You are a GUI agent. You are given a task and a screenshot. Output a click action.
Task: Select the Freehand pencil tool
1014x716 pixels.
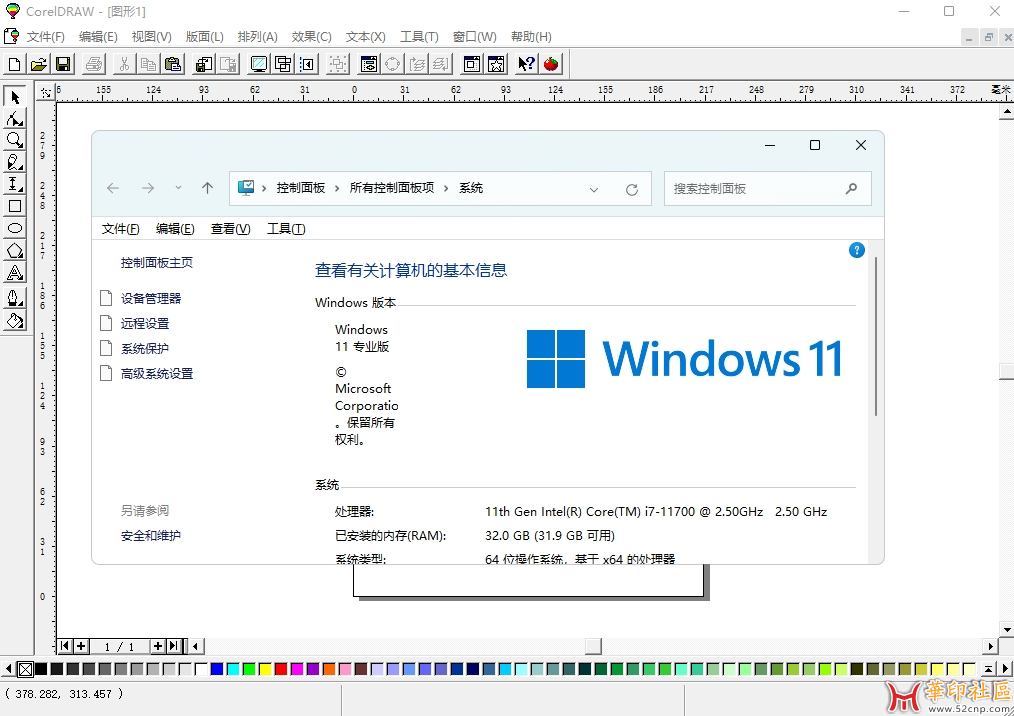[x=15, y=162]
